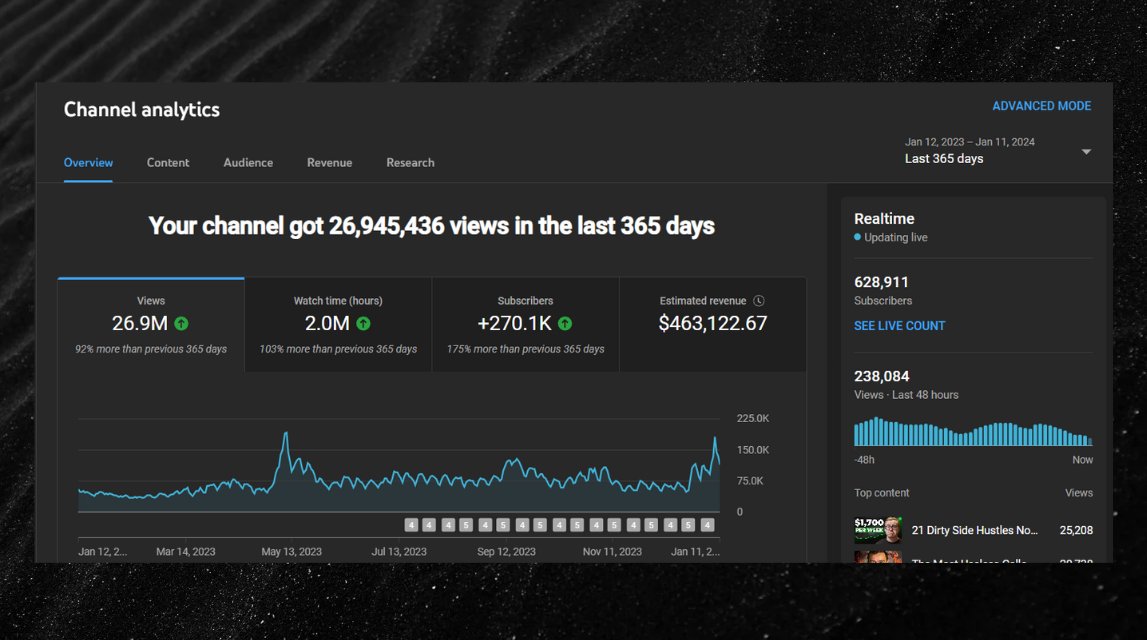Viewport: 1147px width, 640px height.
Task: Click the 150.0K y-axis label
Action: (x=753, y=450)
